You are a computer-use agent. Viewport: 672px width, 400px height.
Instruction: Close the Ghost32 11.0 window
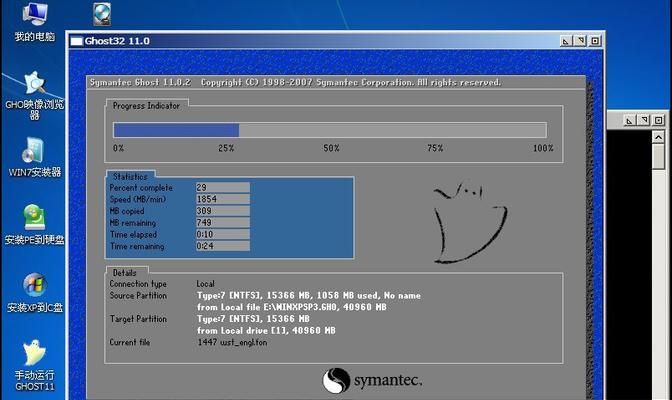[595, 41]
